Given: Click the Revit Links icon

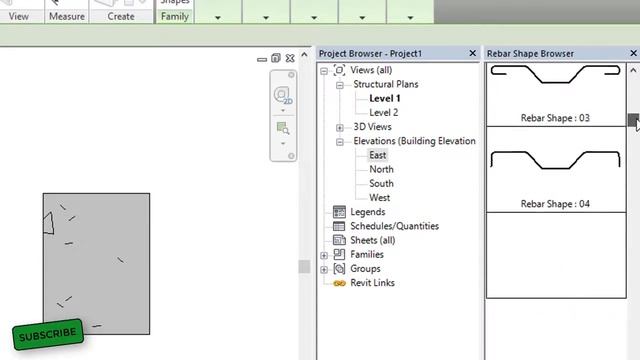Looking at the screenshot, I should point(339,283).
